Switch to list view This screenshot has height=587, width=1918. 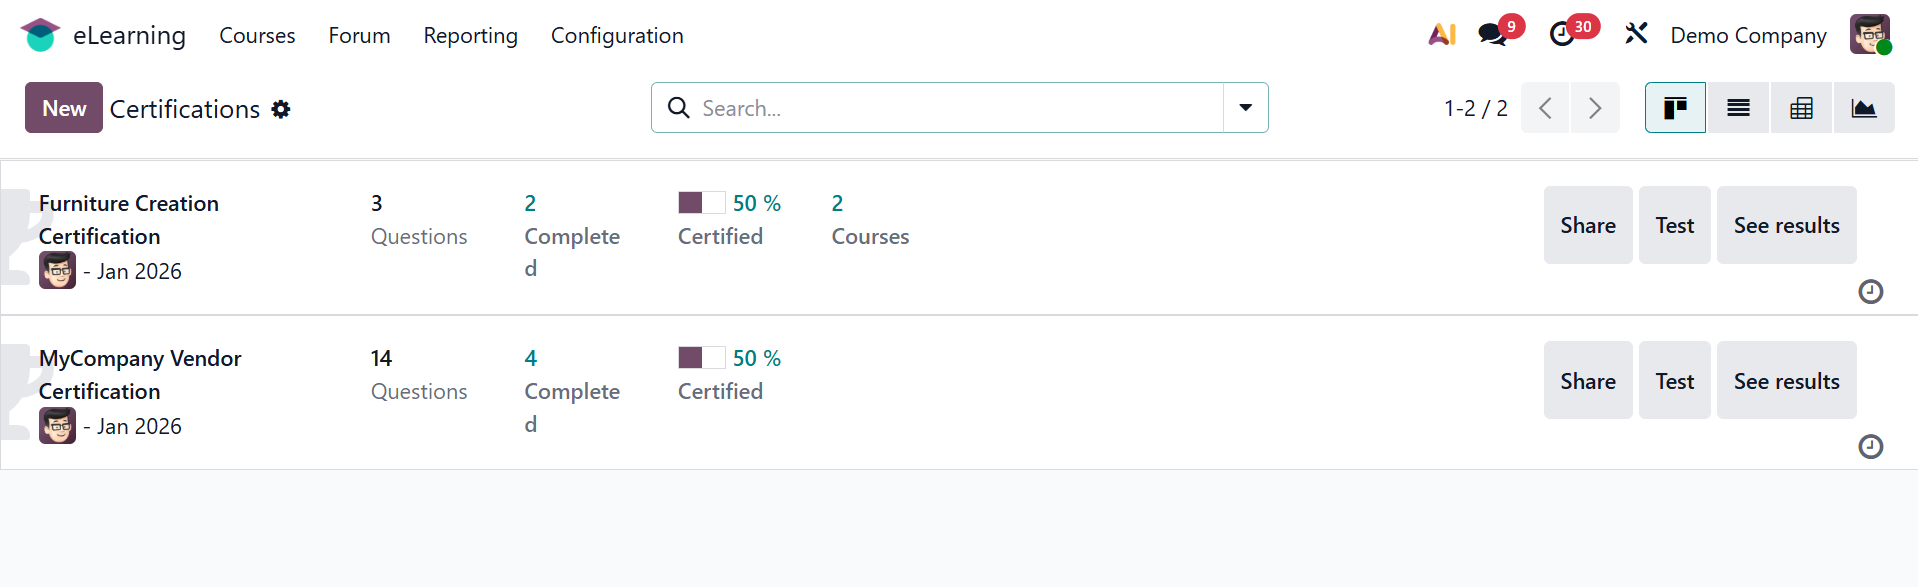click(x=1738, y=108)
